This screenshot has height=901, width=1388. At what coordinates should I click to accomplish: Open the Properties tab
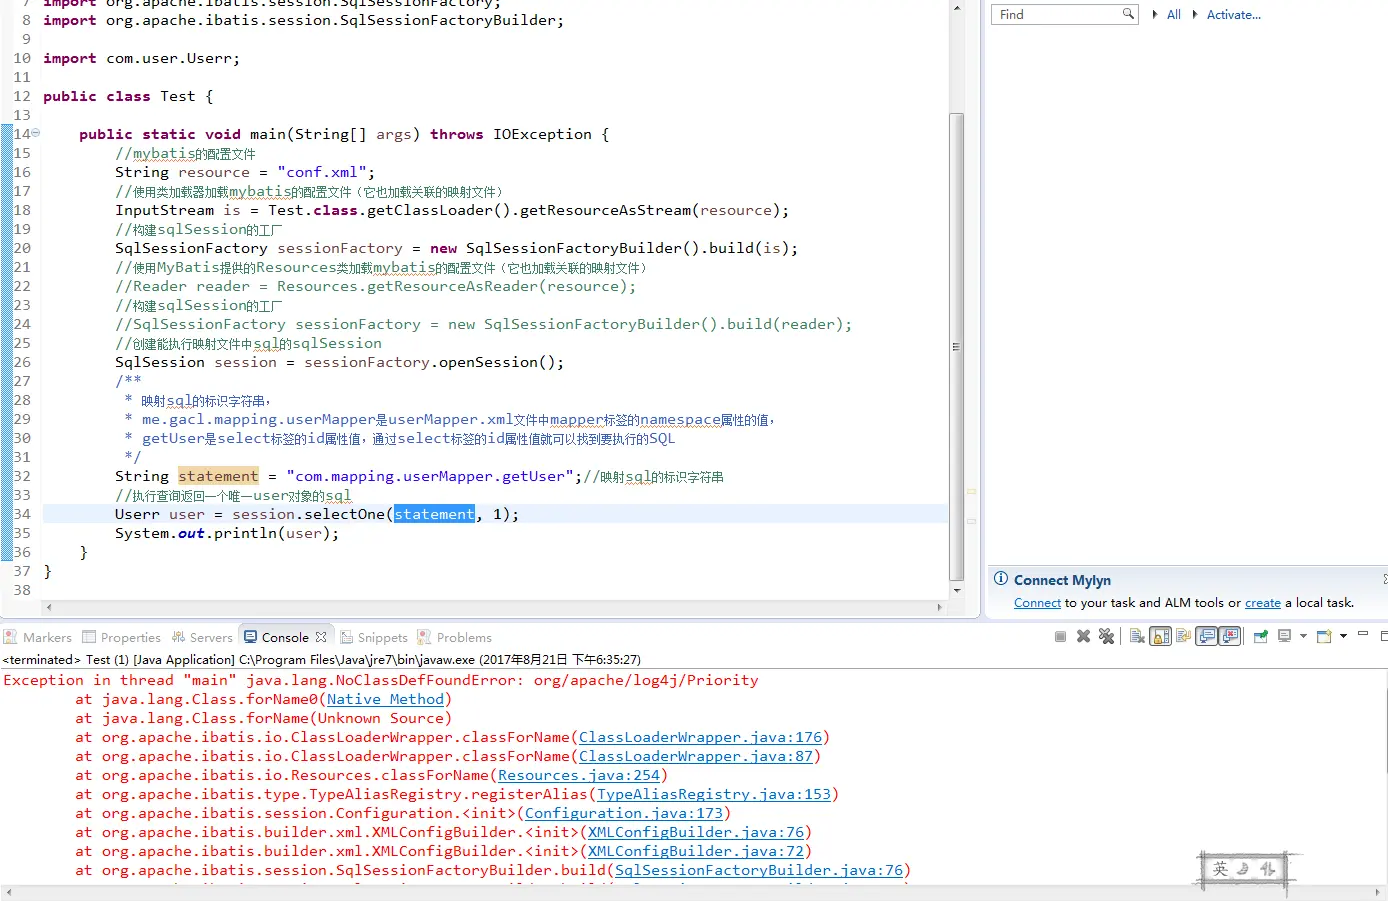pyautogui.click(x=121, y=637)
